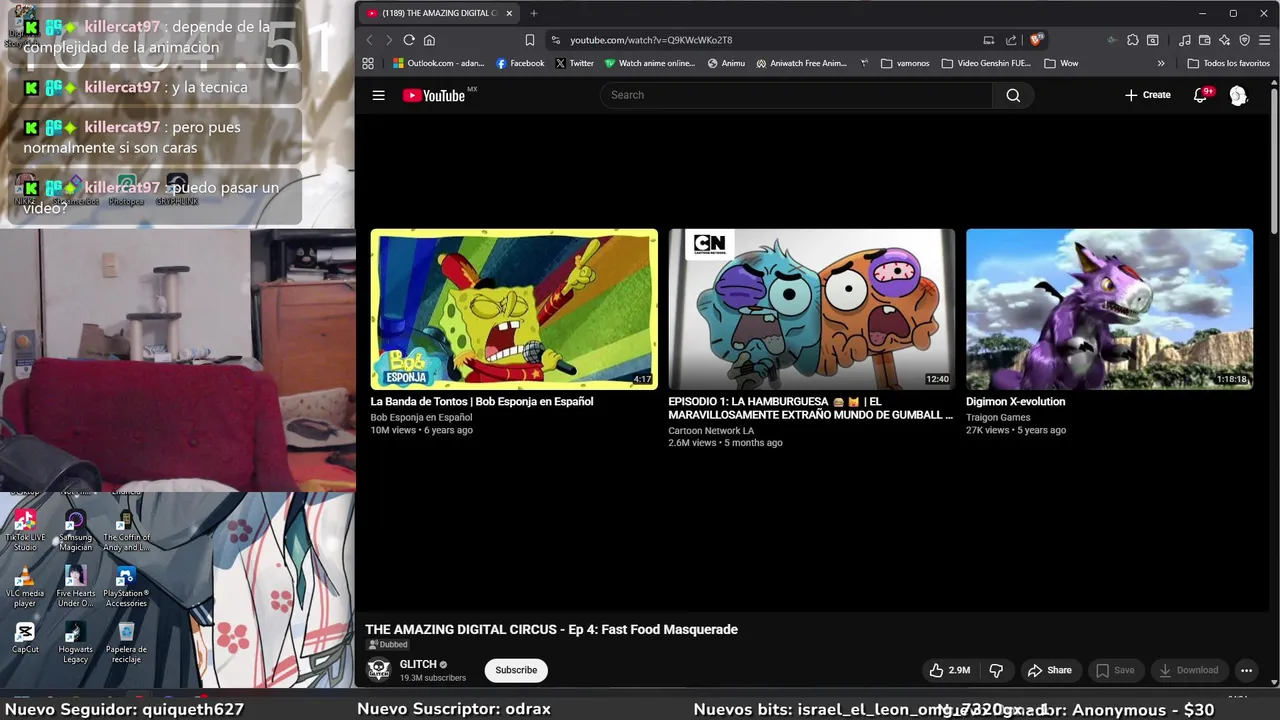1280x720 pixels.
Task: Select Hogwarts Legacy desktop shortcut
Action: [x=75, y=642]
